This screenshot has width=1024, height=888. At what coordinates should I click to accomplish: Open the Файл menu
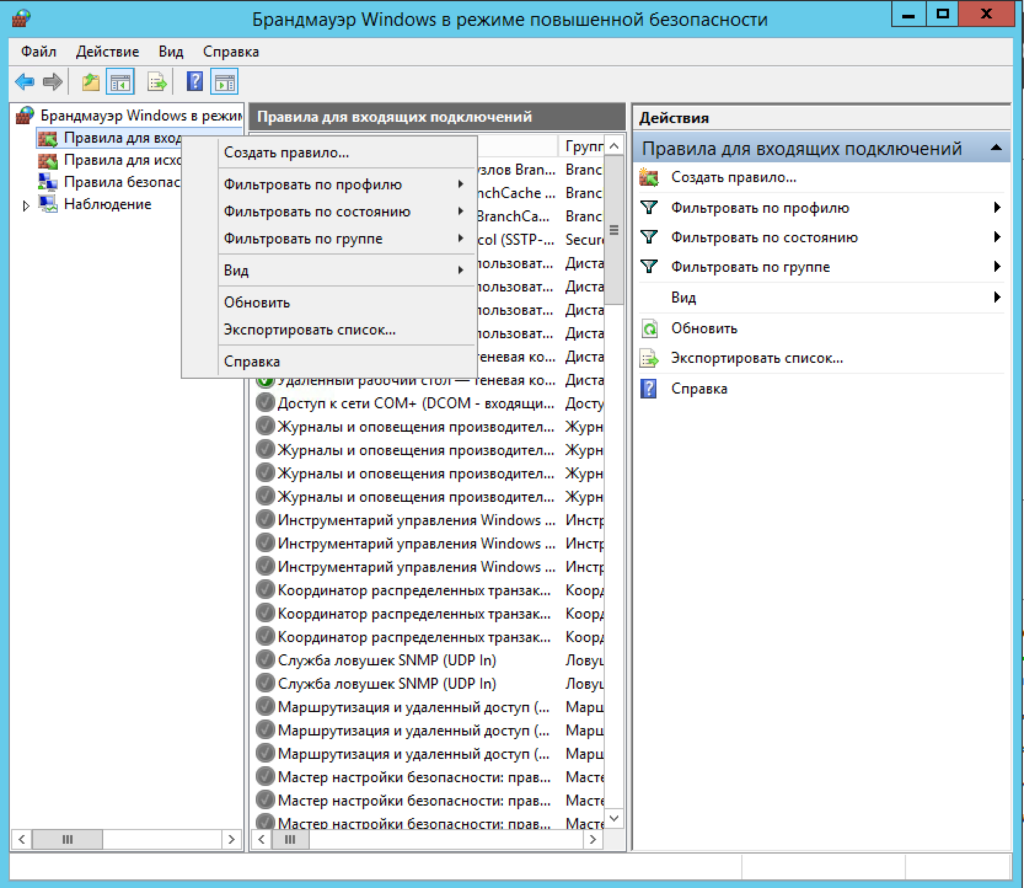[x=39, y=52]
